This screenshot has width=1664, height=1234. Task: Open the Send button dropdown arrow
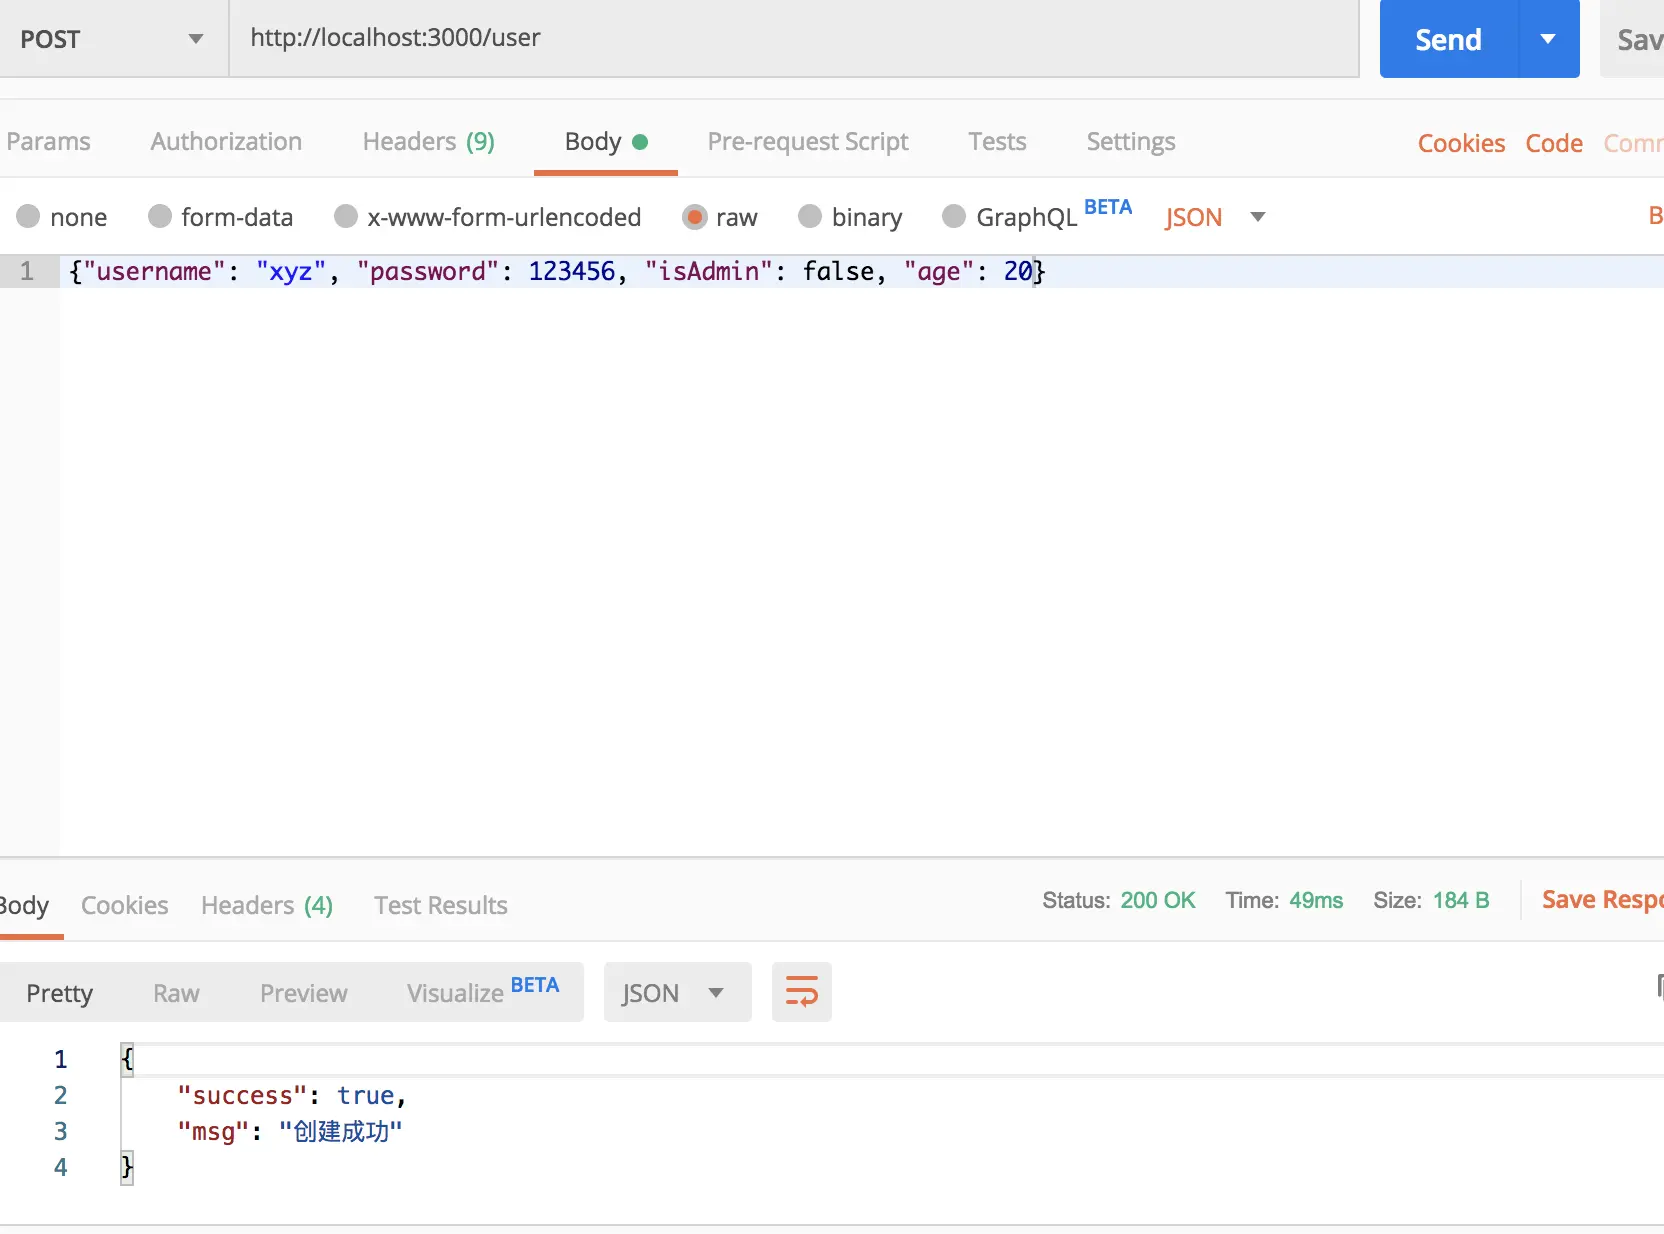pyautogui.click(x=1549, y=39)
